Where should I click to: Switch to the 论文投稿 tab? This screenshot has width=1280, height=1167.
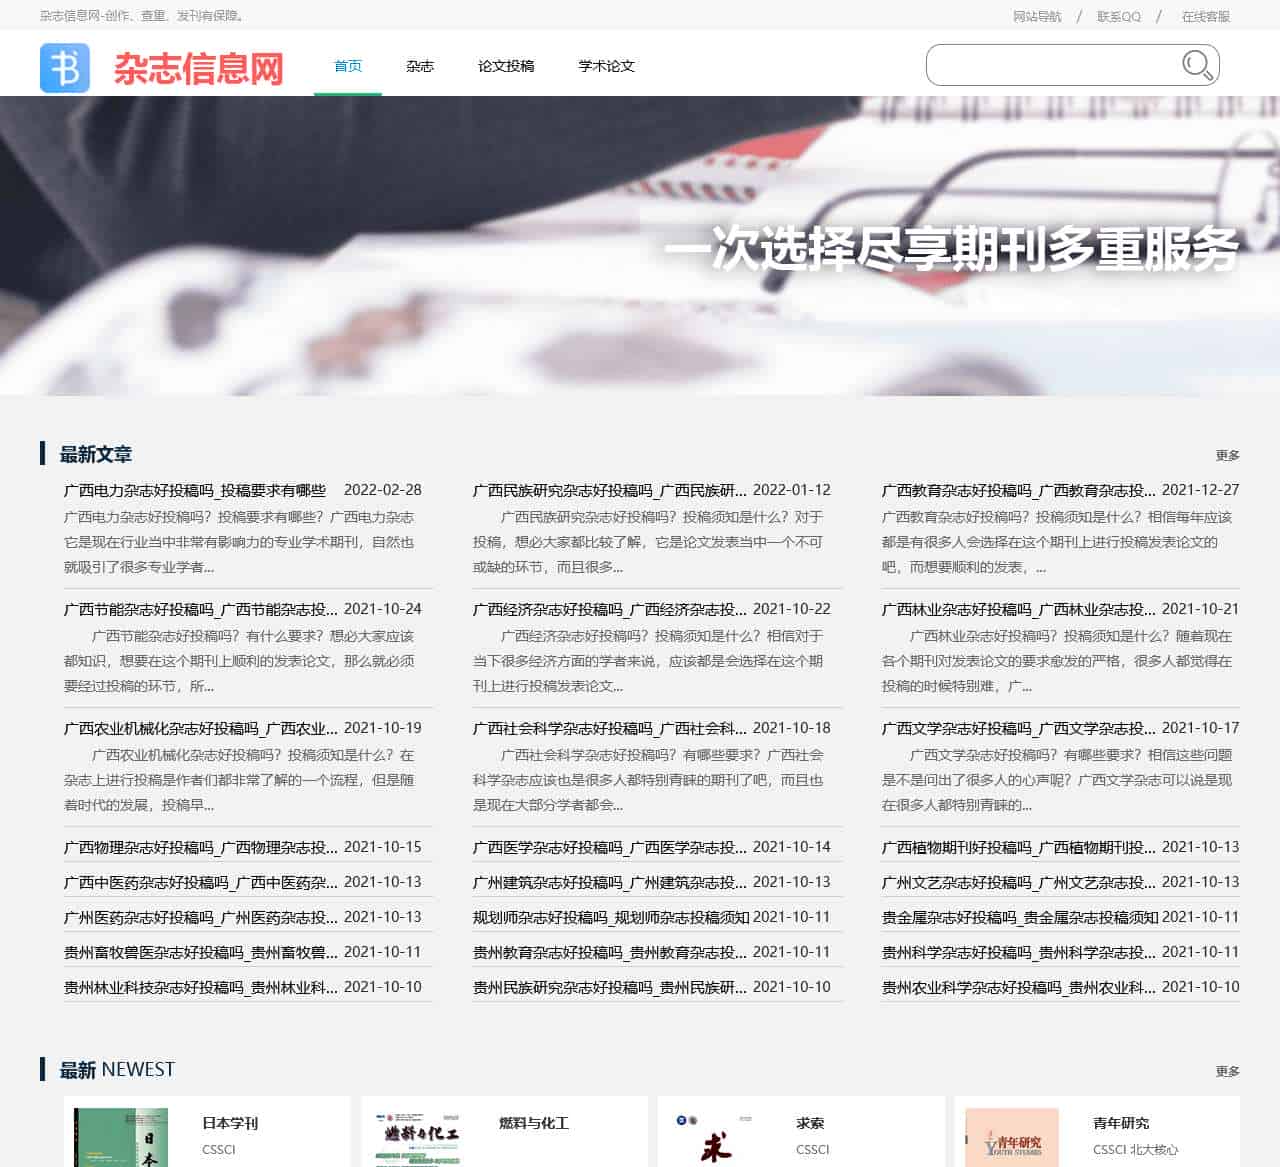click(x=504, y=66)
